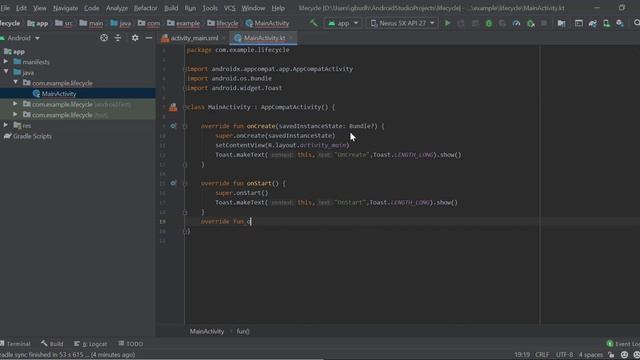This screenshot has width=640, height=360.
Task: Click Attach Debugger to Android Process icon
Action: (531, 23)
